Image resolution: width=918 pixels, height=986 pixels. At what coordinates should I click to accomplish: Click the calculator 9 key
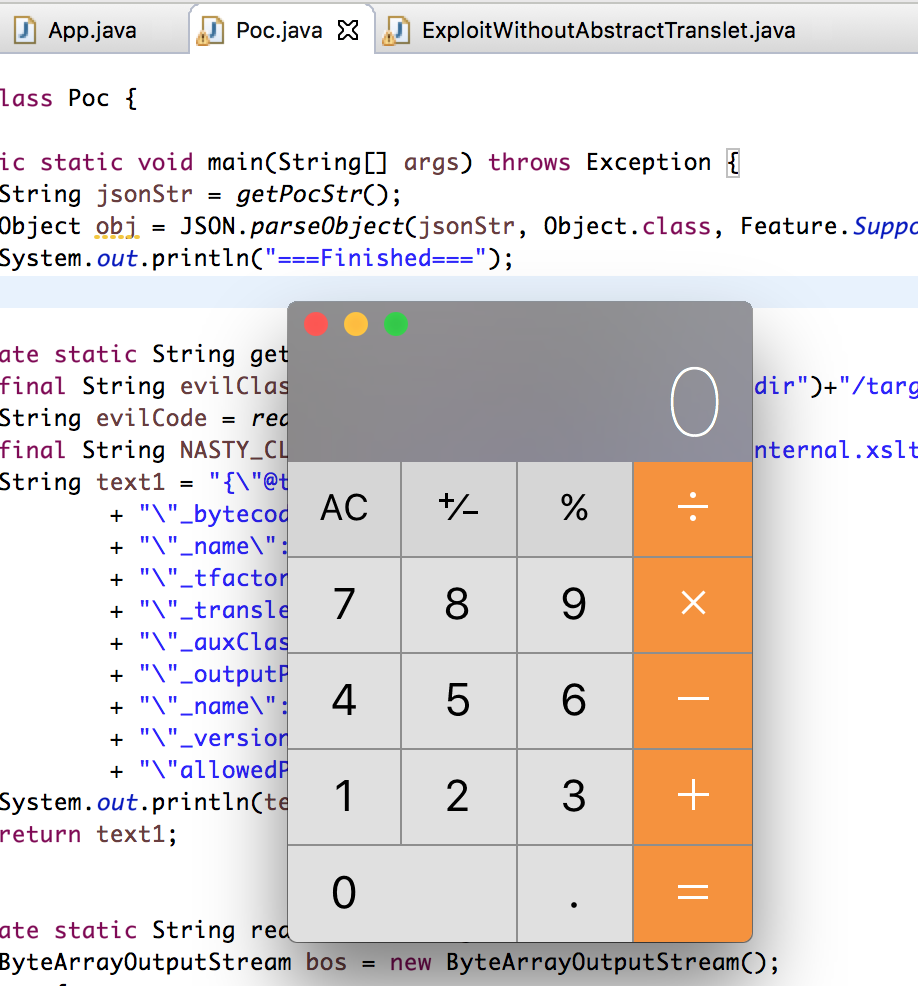click(575, 605)
